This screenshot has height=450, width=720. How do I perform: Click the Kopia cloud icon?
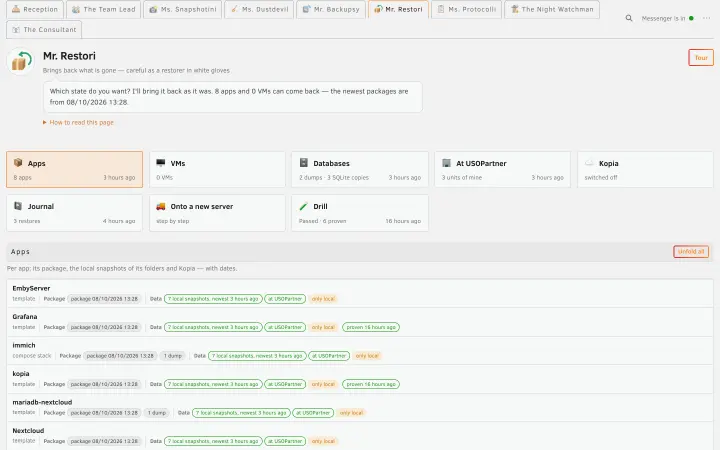589,163
